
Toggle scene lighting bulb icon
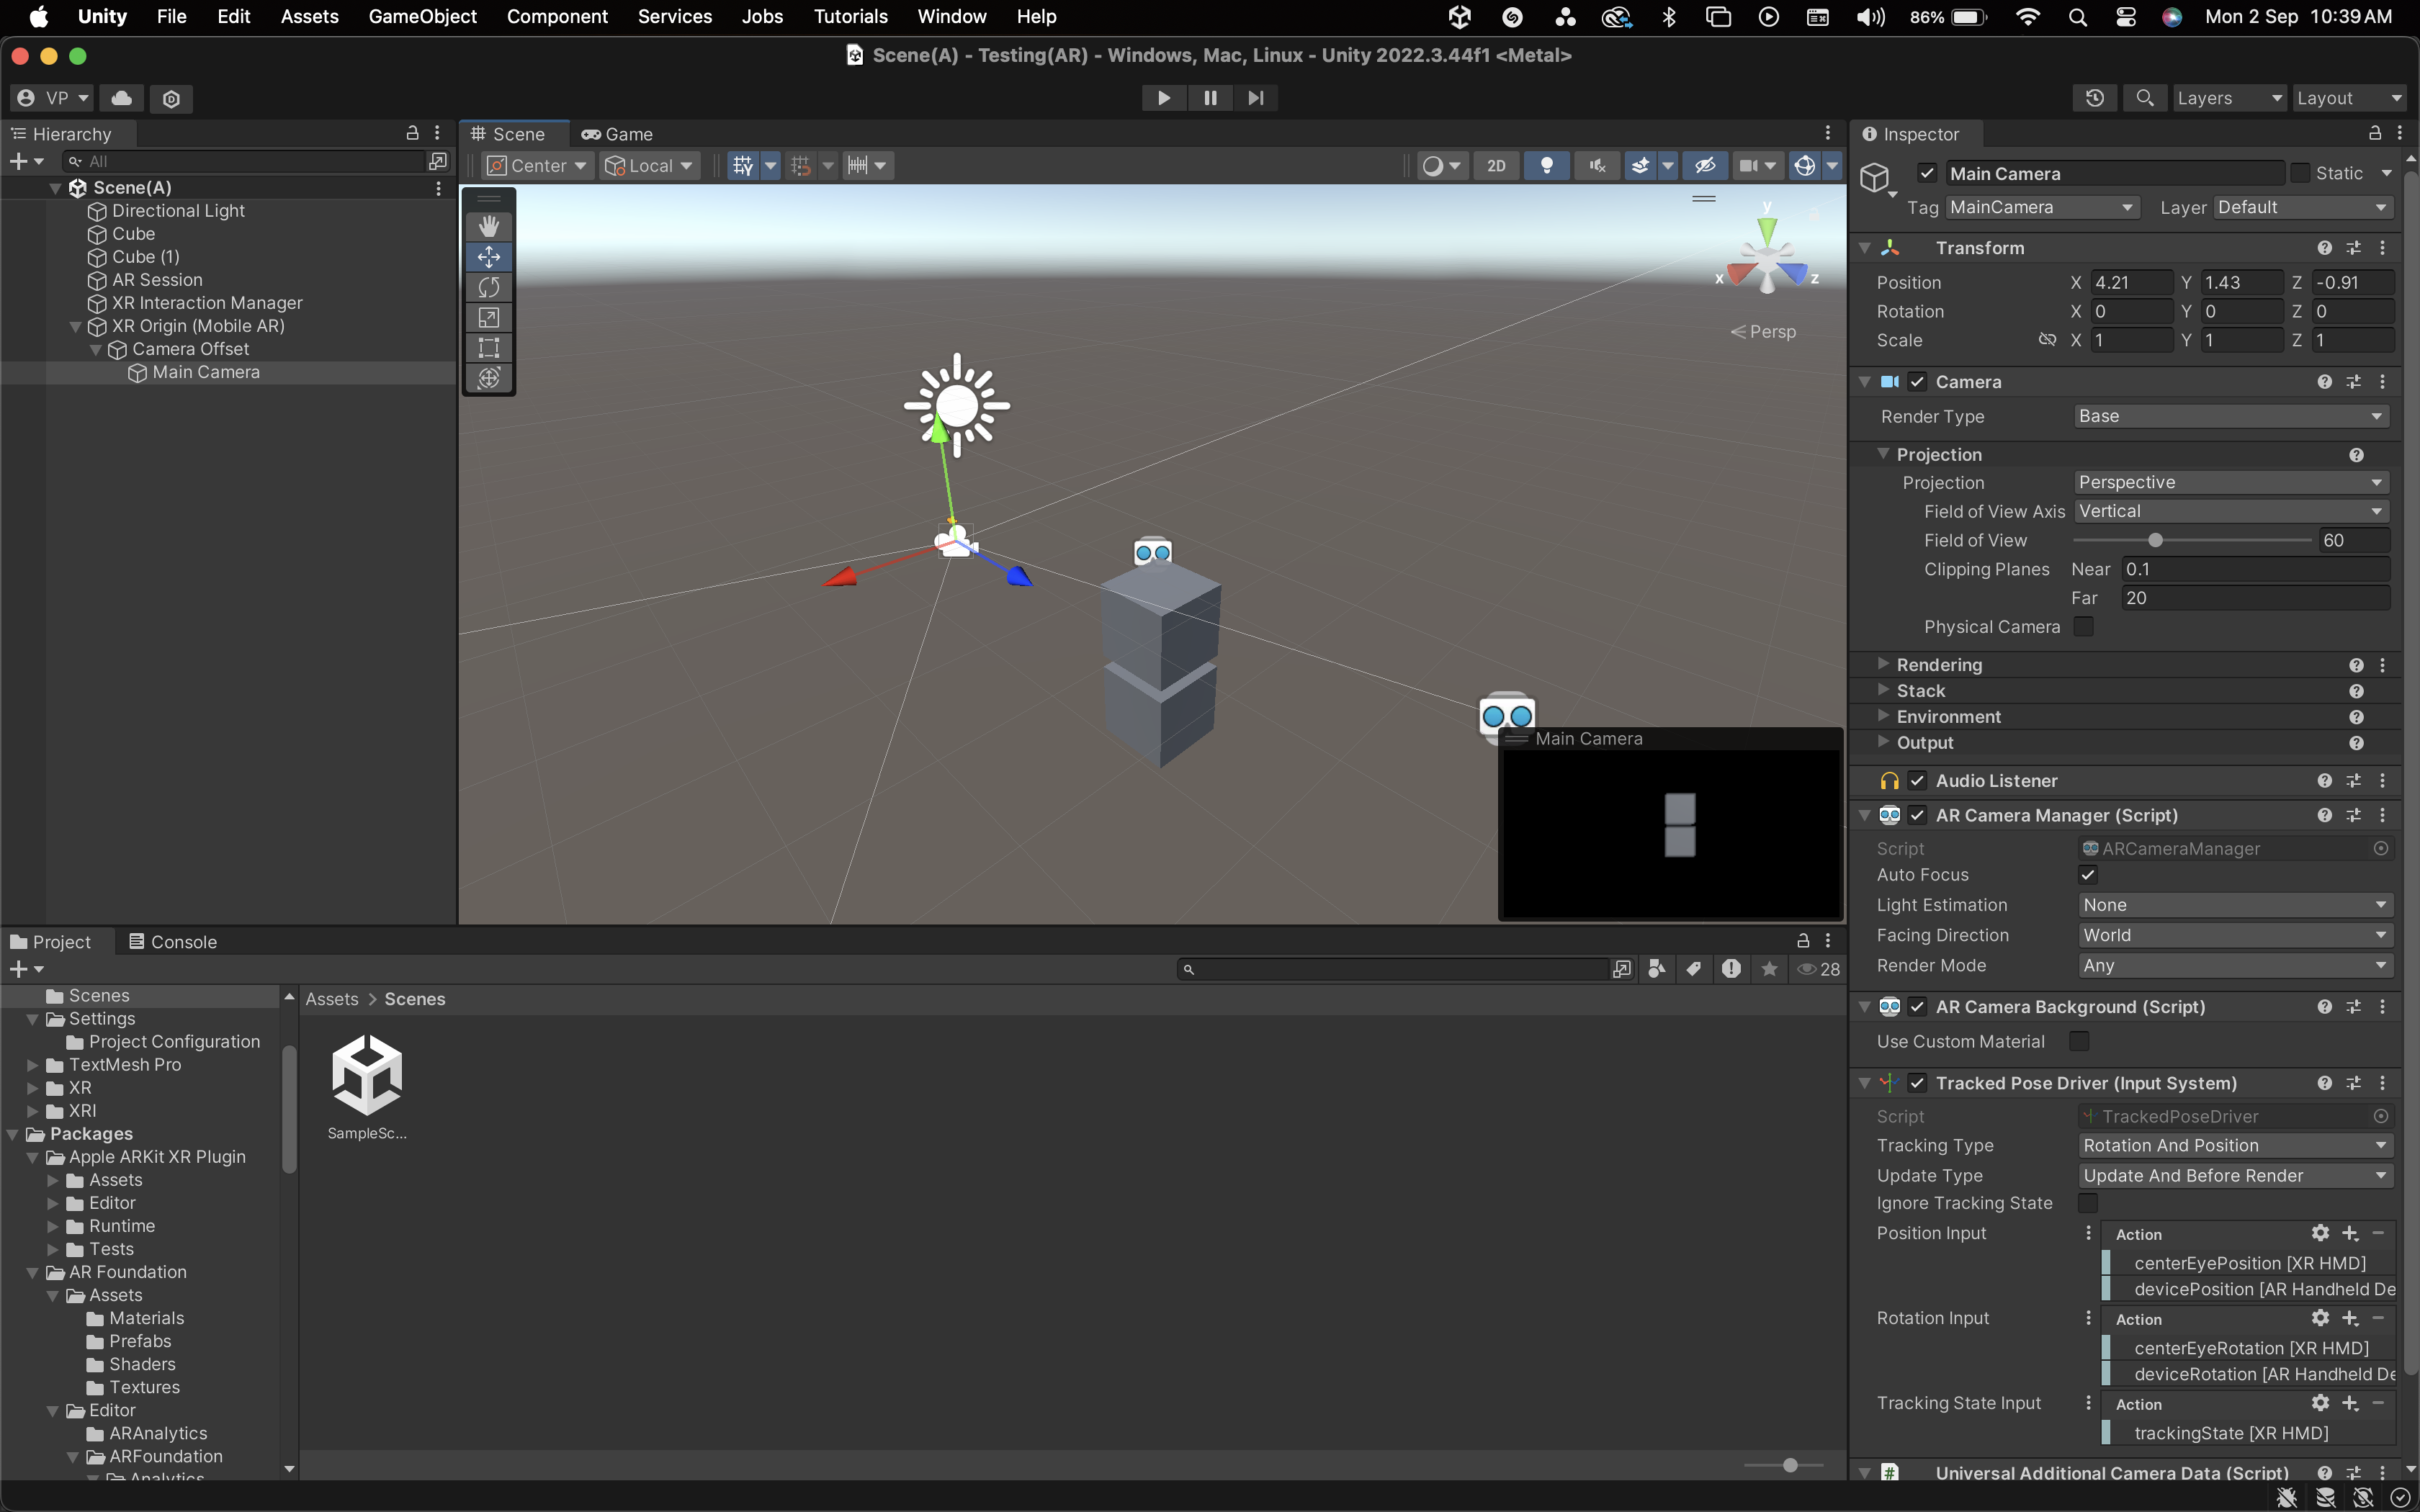[1546, 166]
